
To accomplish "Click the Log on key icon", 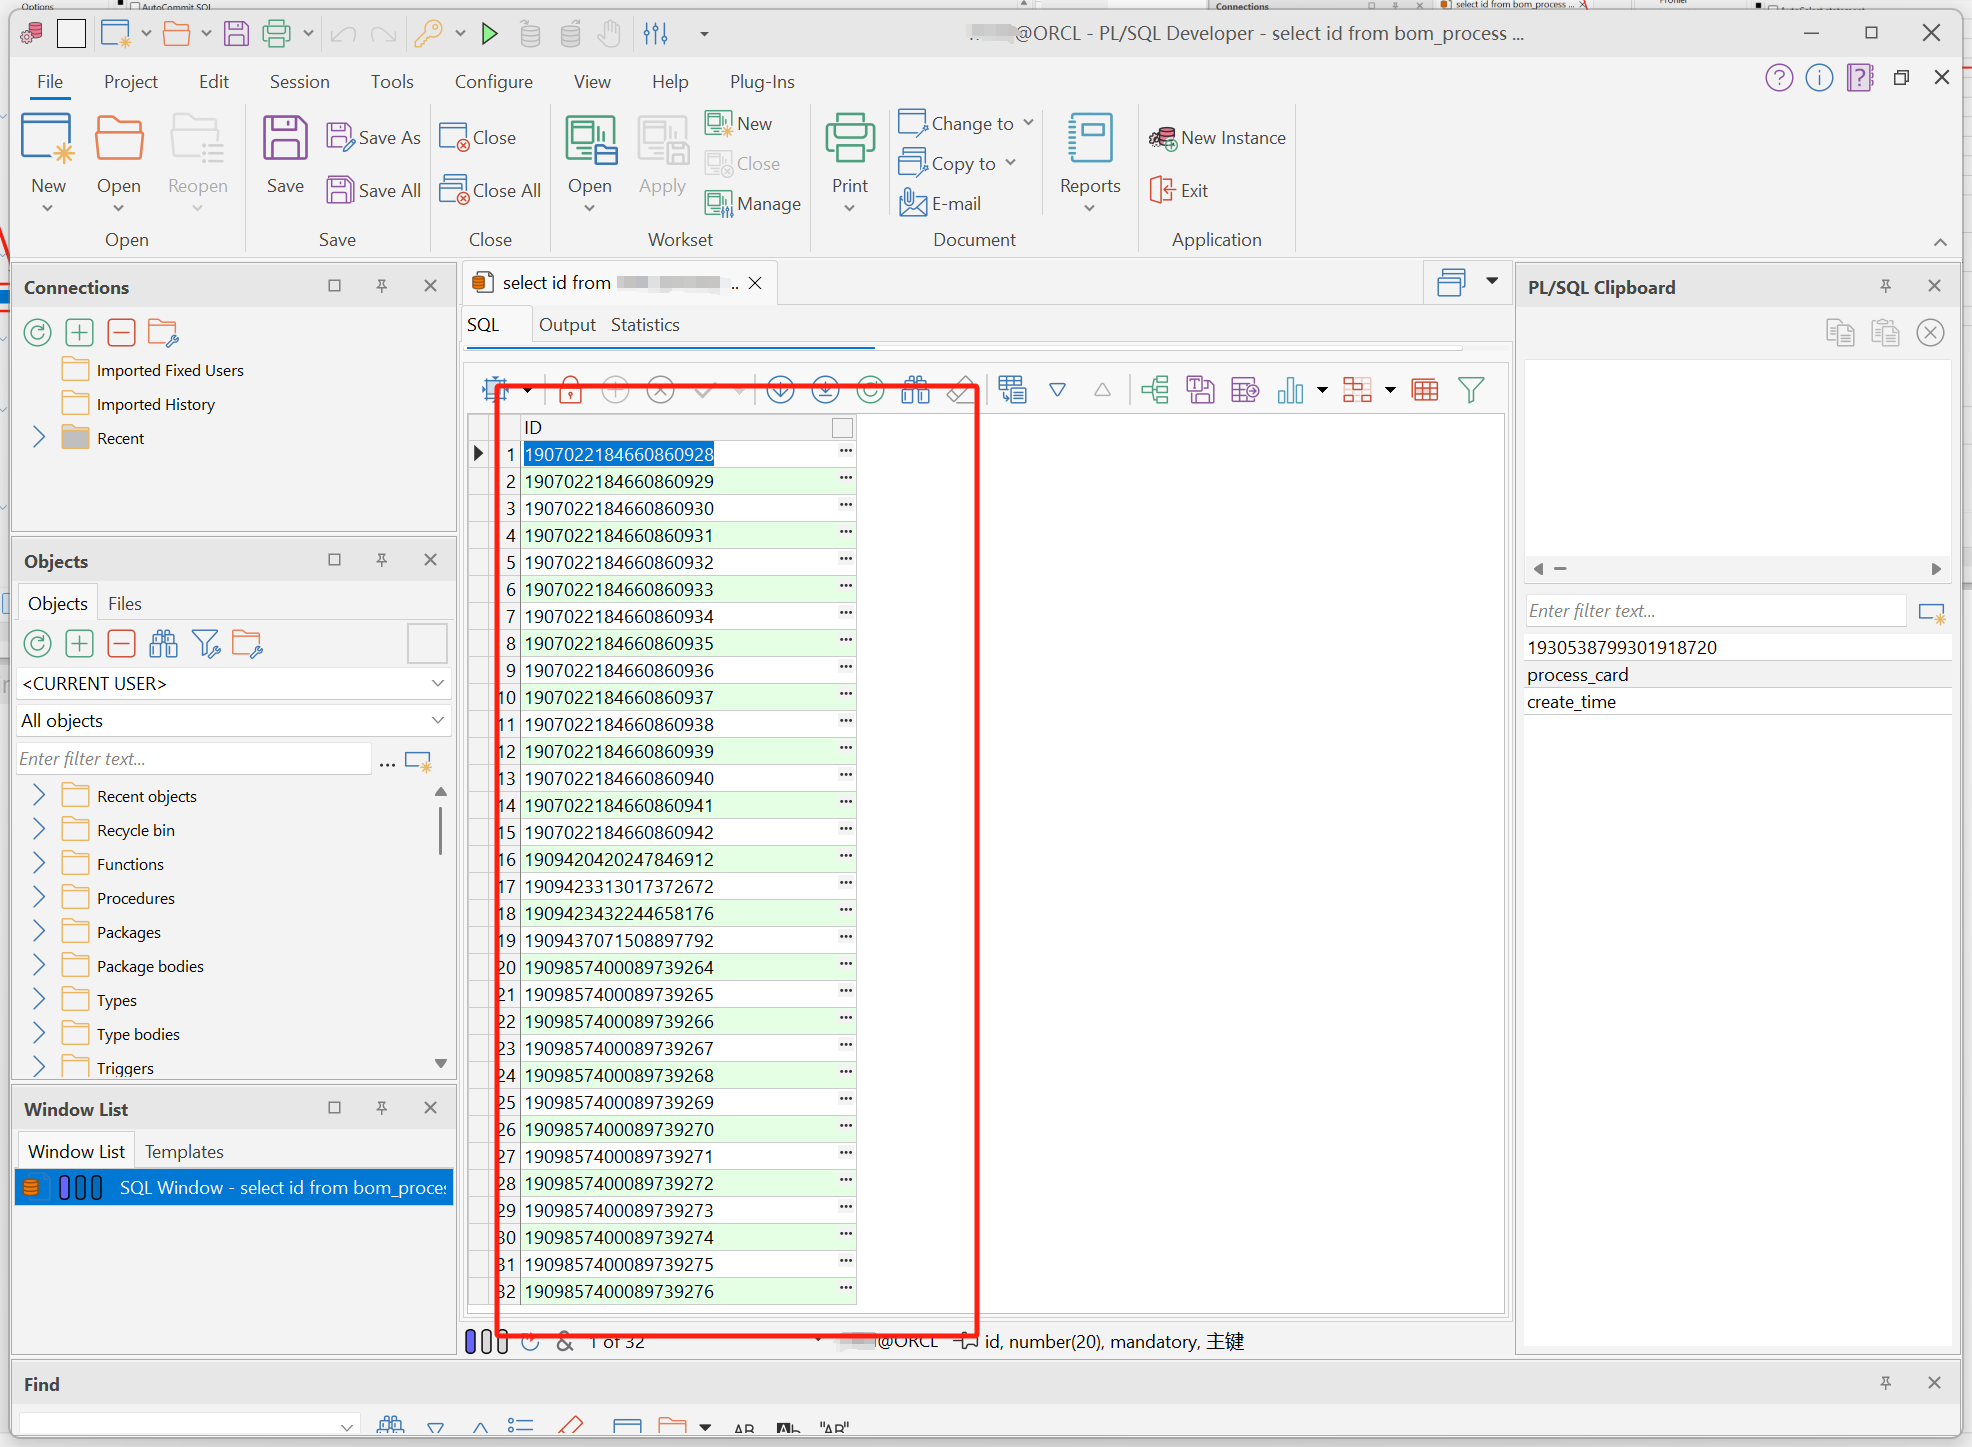I will coord(428,34).
